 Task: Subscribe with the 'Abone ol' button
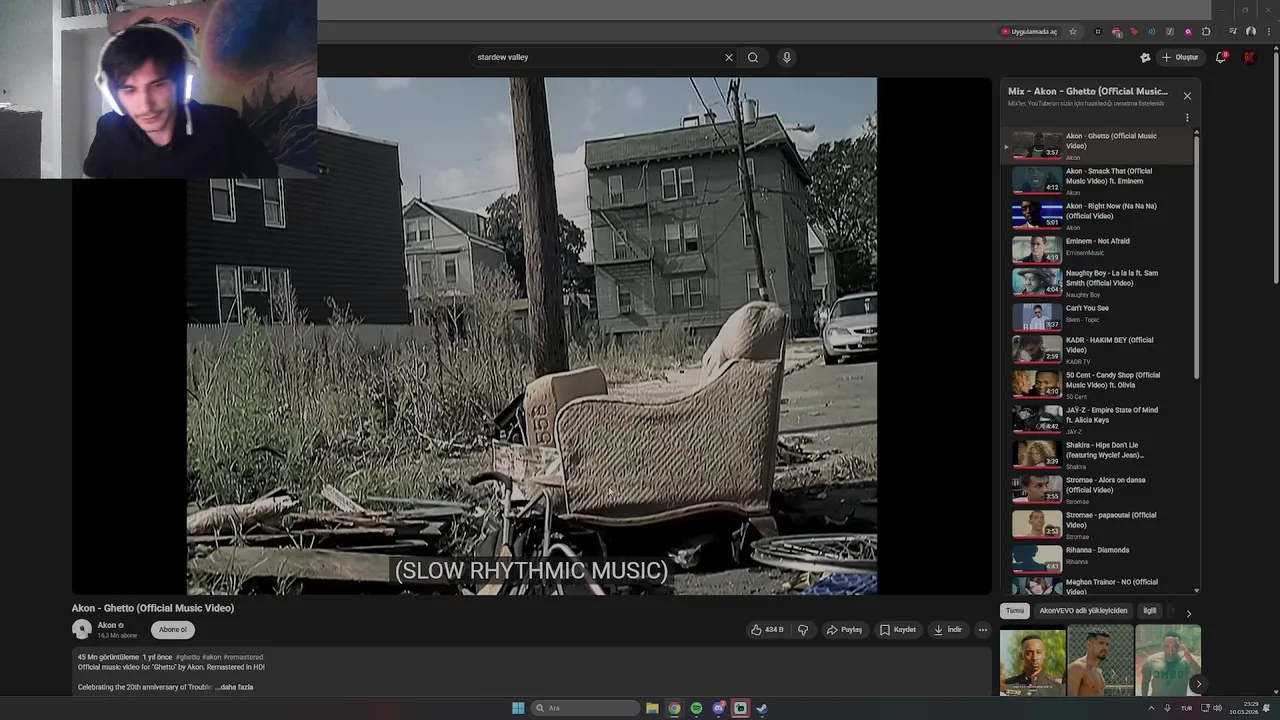[x=173, y=630]
